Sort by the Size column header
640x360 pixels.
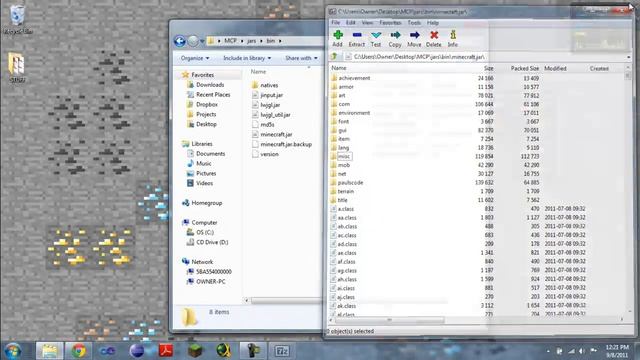point(489,69)
